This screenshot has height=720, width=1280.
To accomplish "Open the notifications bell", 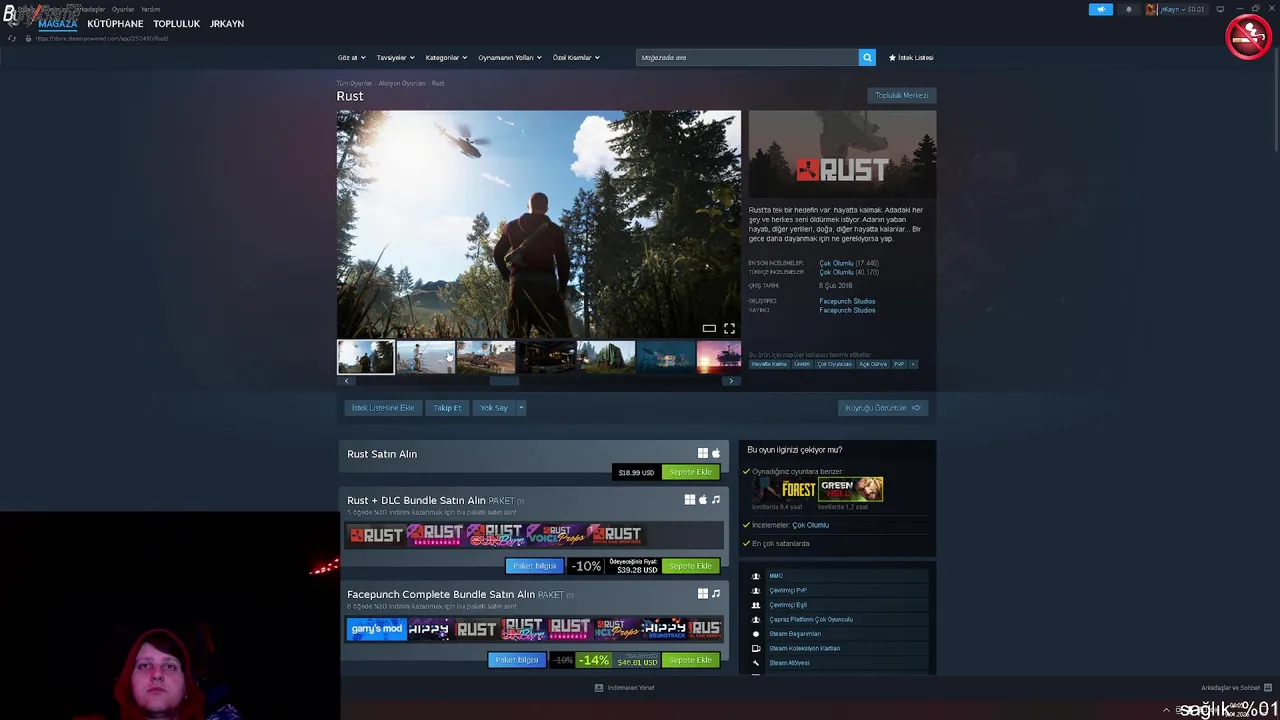I will [x=1129, y=9].
